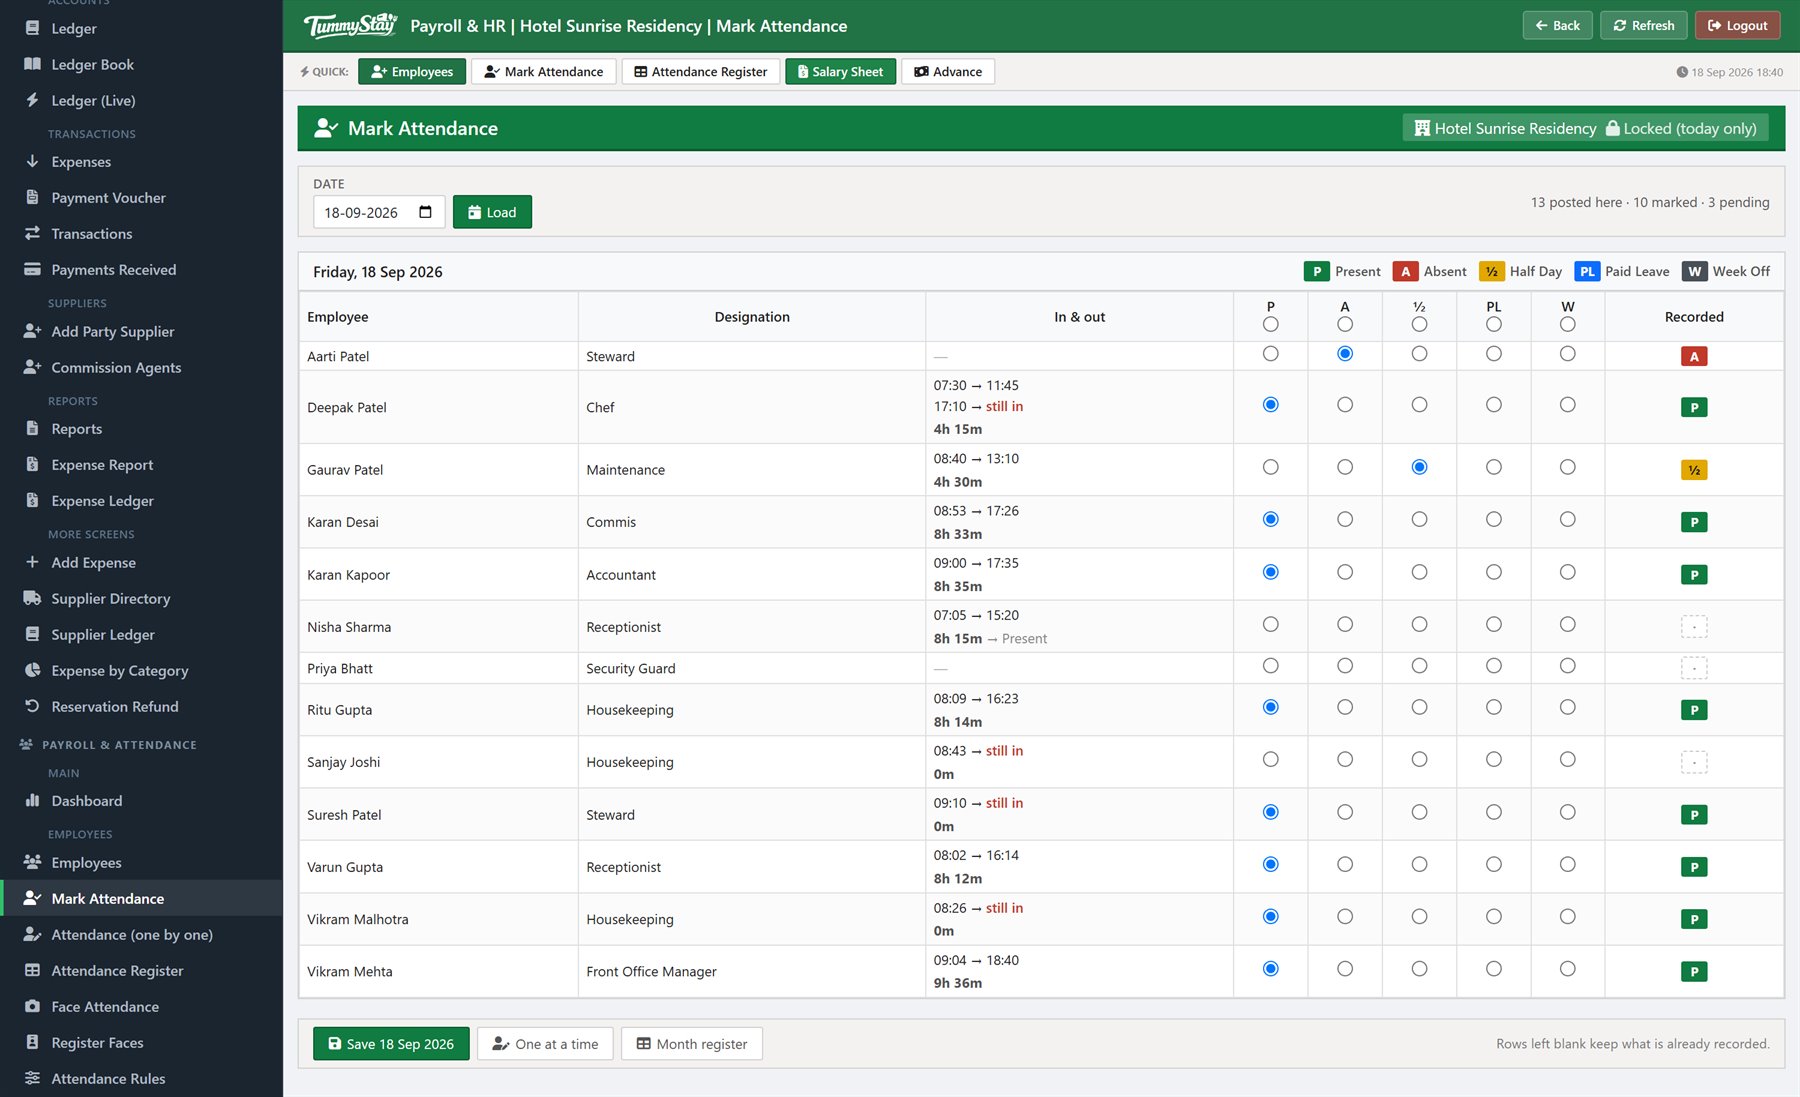Open the Advance quick tab
Screen dimensions: 1800x1097
coord(948,71)
